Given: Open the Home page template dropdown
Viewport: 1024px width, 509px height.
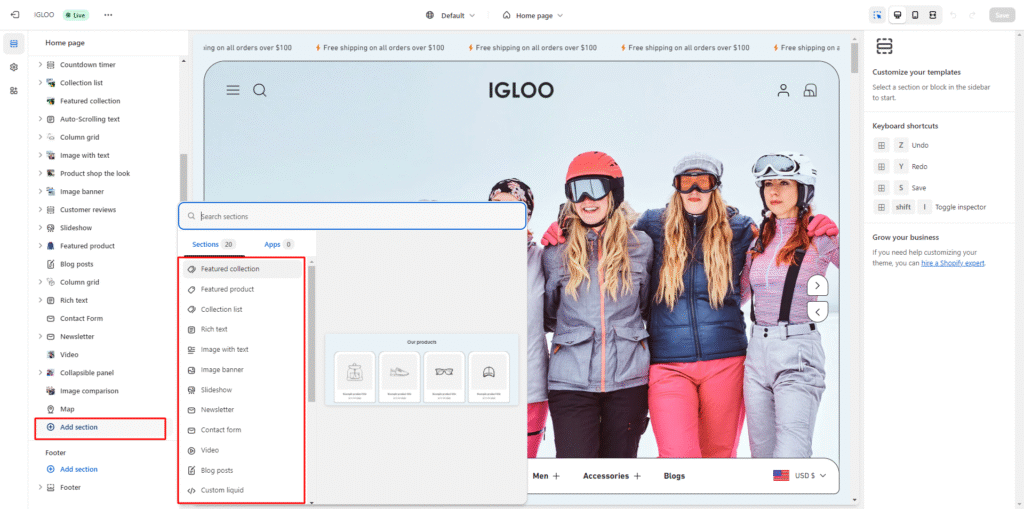Looking at the screenshot, I should tap(533, 15).
